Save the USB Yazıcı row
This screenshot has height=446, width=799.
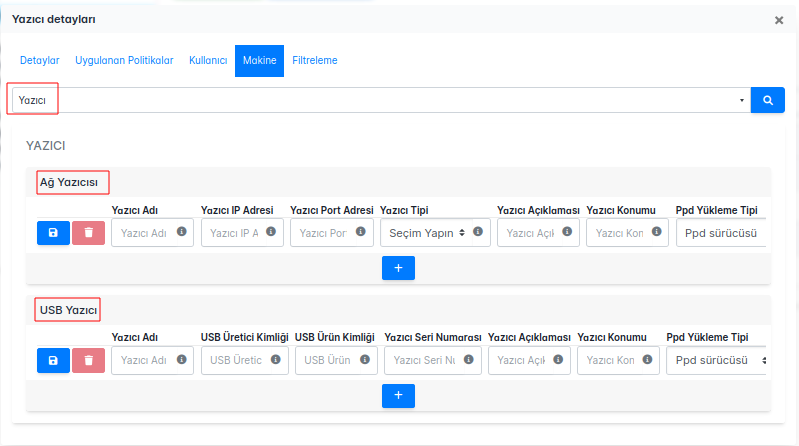click(53, 360)
